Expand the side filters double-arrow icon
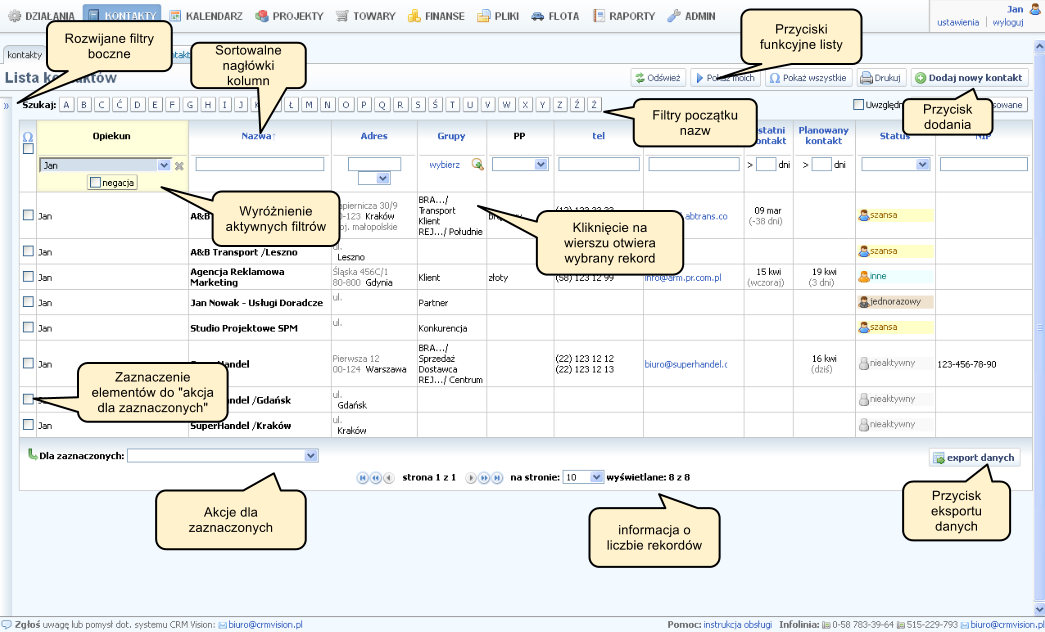The image size is (1045, 632). pyautogui.click(x=6, y=104)
